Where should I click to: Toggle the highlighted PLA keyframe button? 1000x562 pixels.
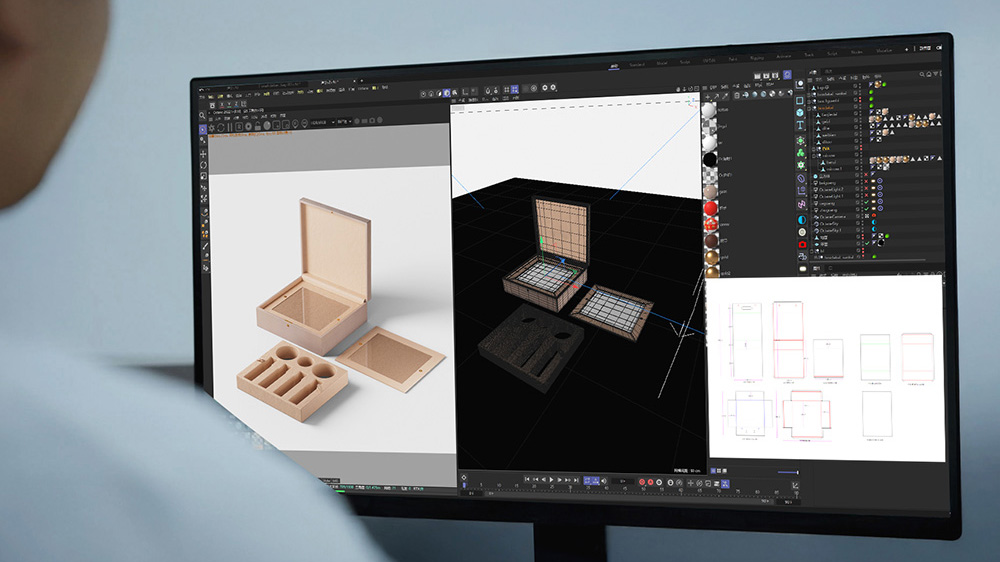coord(725,484)
